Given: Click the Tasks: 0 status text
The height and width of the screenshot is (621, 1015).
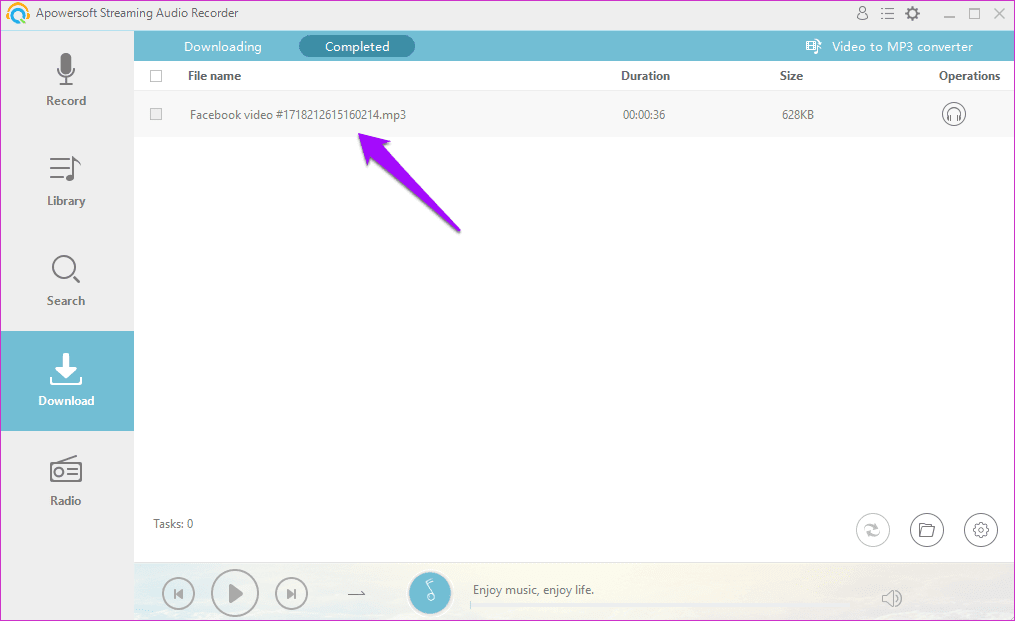Looking at the screenshot, I should tap(173, 524).
